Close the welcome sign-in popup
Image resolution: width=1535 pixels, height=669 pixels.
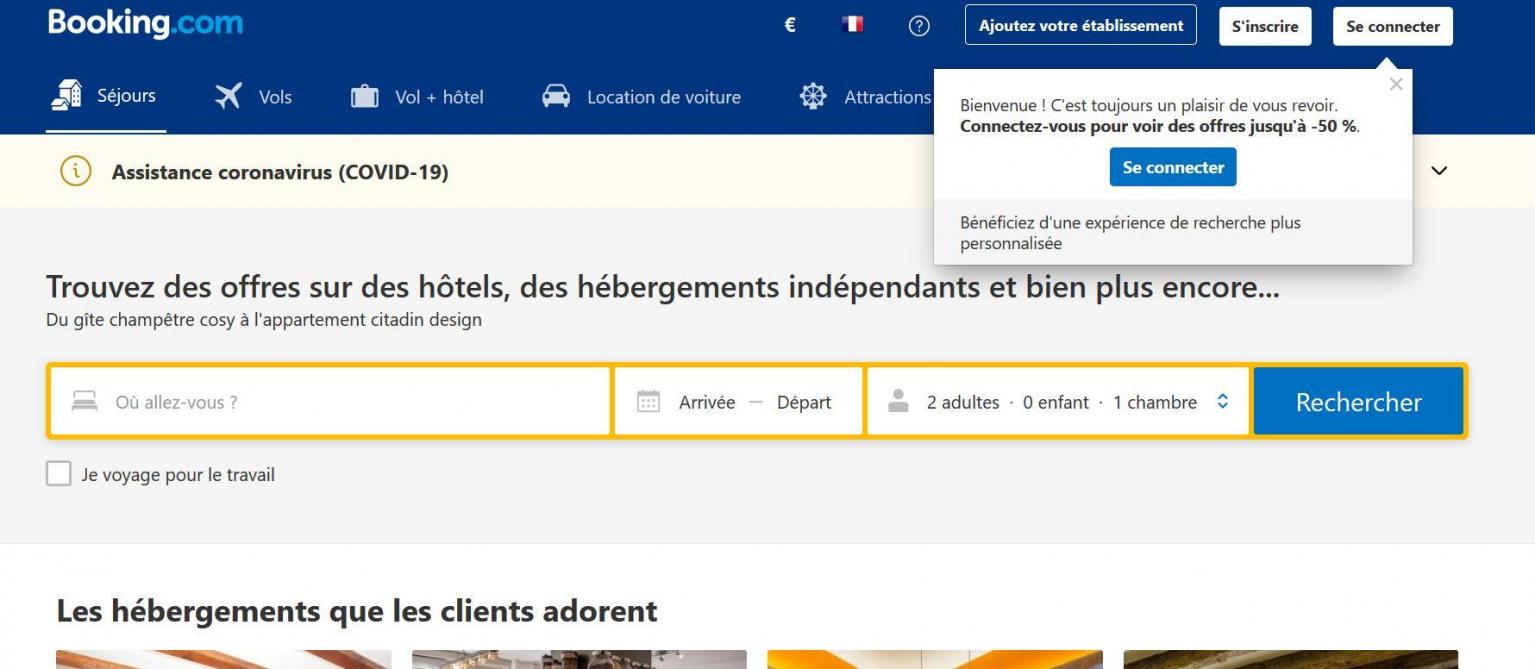(x=1396, y=84)
